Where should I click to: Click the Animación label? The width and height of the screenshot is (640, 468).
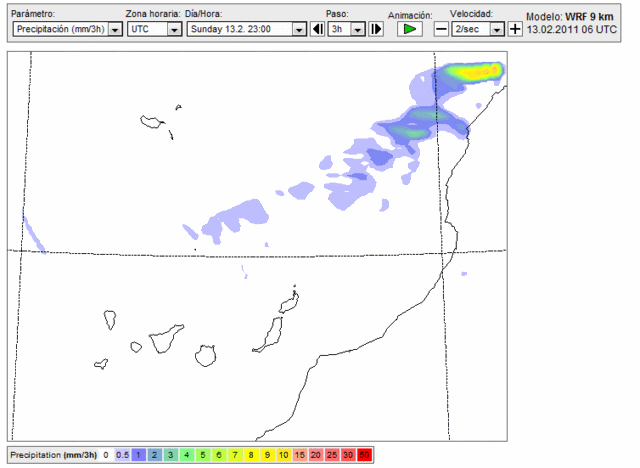(x=410, y=15)
